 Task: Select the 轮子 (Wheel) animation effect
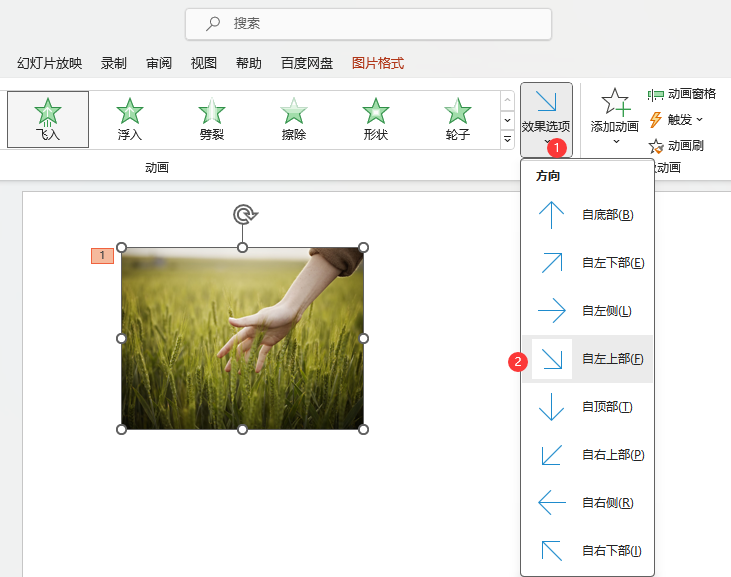click(x=458, y=119)
